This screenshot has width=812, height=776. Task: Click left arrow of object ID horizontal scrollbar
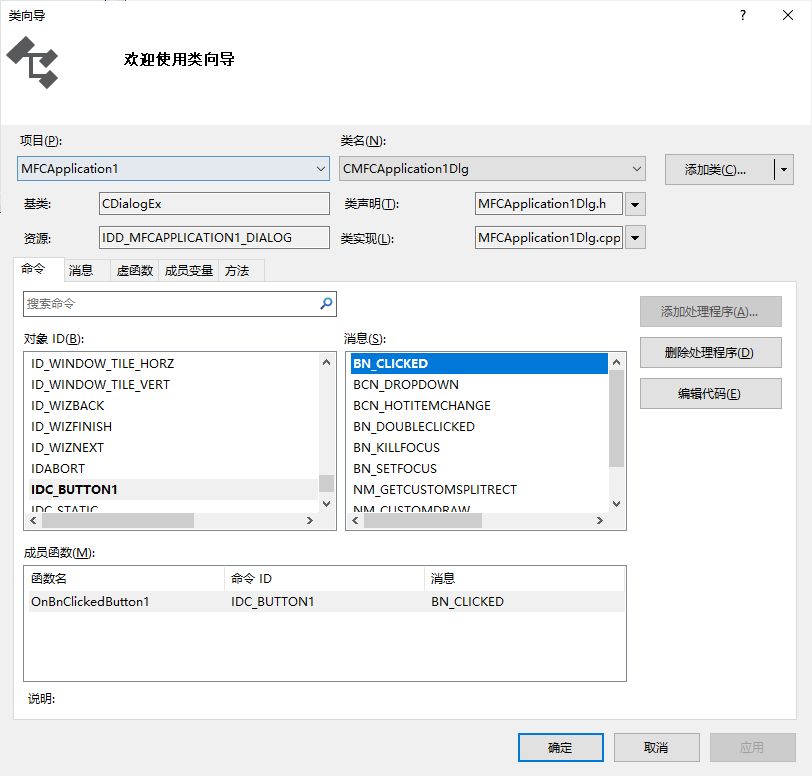tap(34, 521)
